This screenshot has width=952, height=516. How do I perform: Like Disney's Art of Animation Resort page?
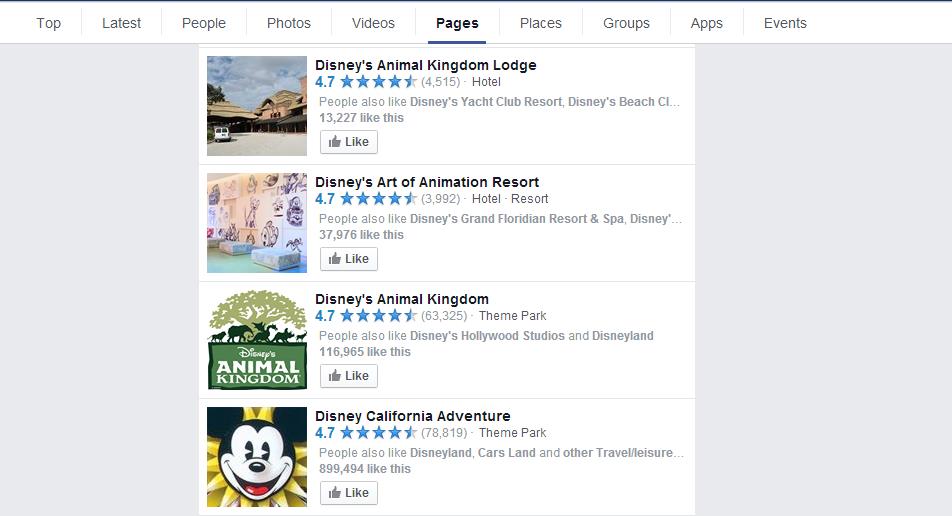point(349,259)
